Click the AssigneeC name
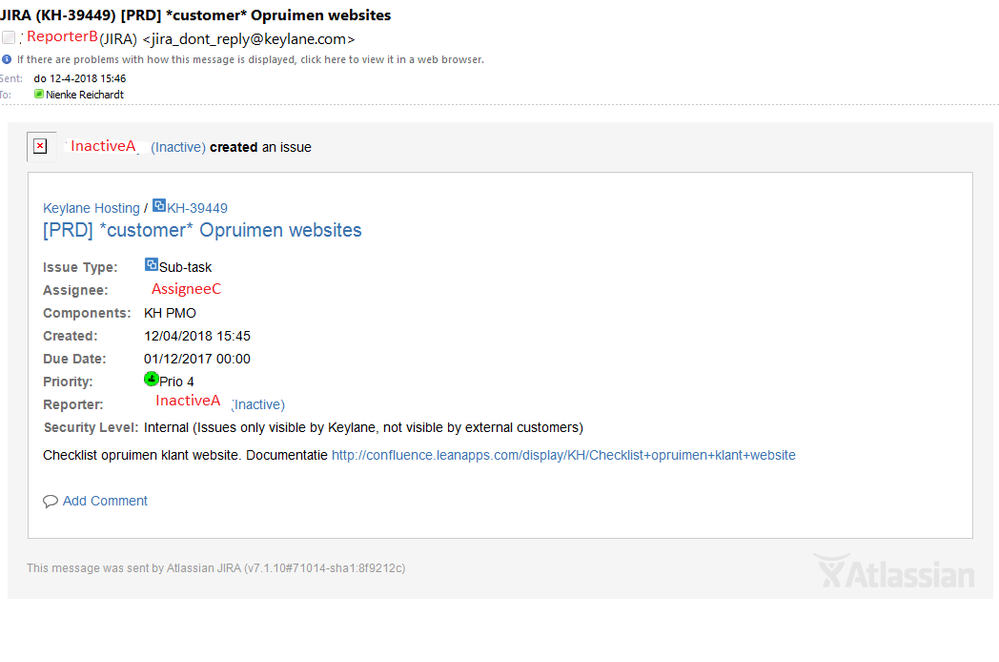Screen dimensions: 999x662 tap(186, 289)
